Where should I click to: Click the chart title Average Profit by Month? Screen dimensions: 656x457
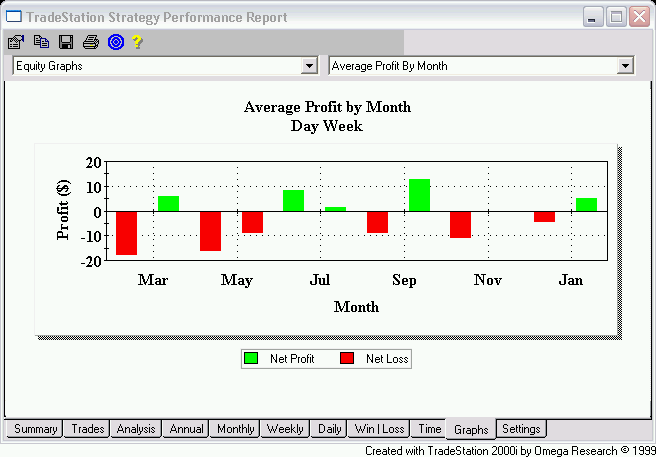tap(327, 107)
